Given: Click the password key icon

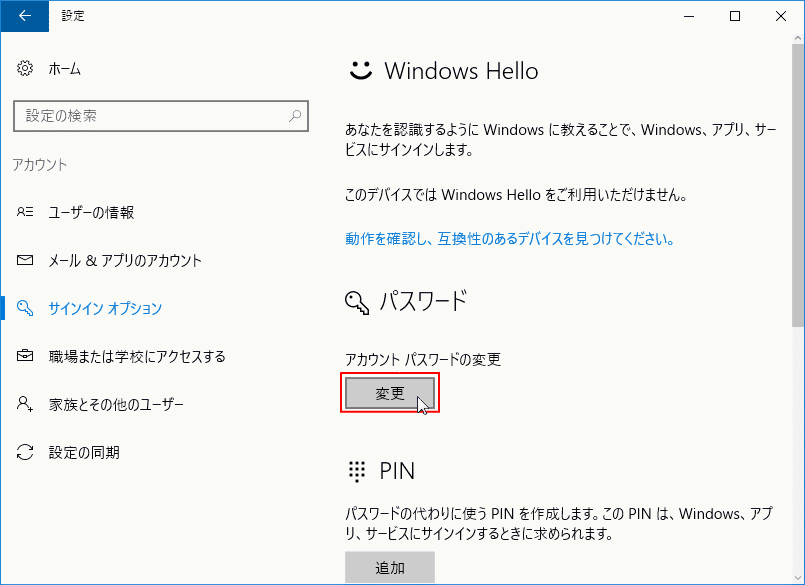Looking at the screenshot, I should coord(357,302).
